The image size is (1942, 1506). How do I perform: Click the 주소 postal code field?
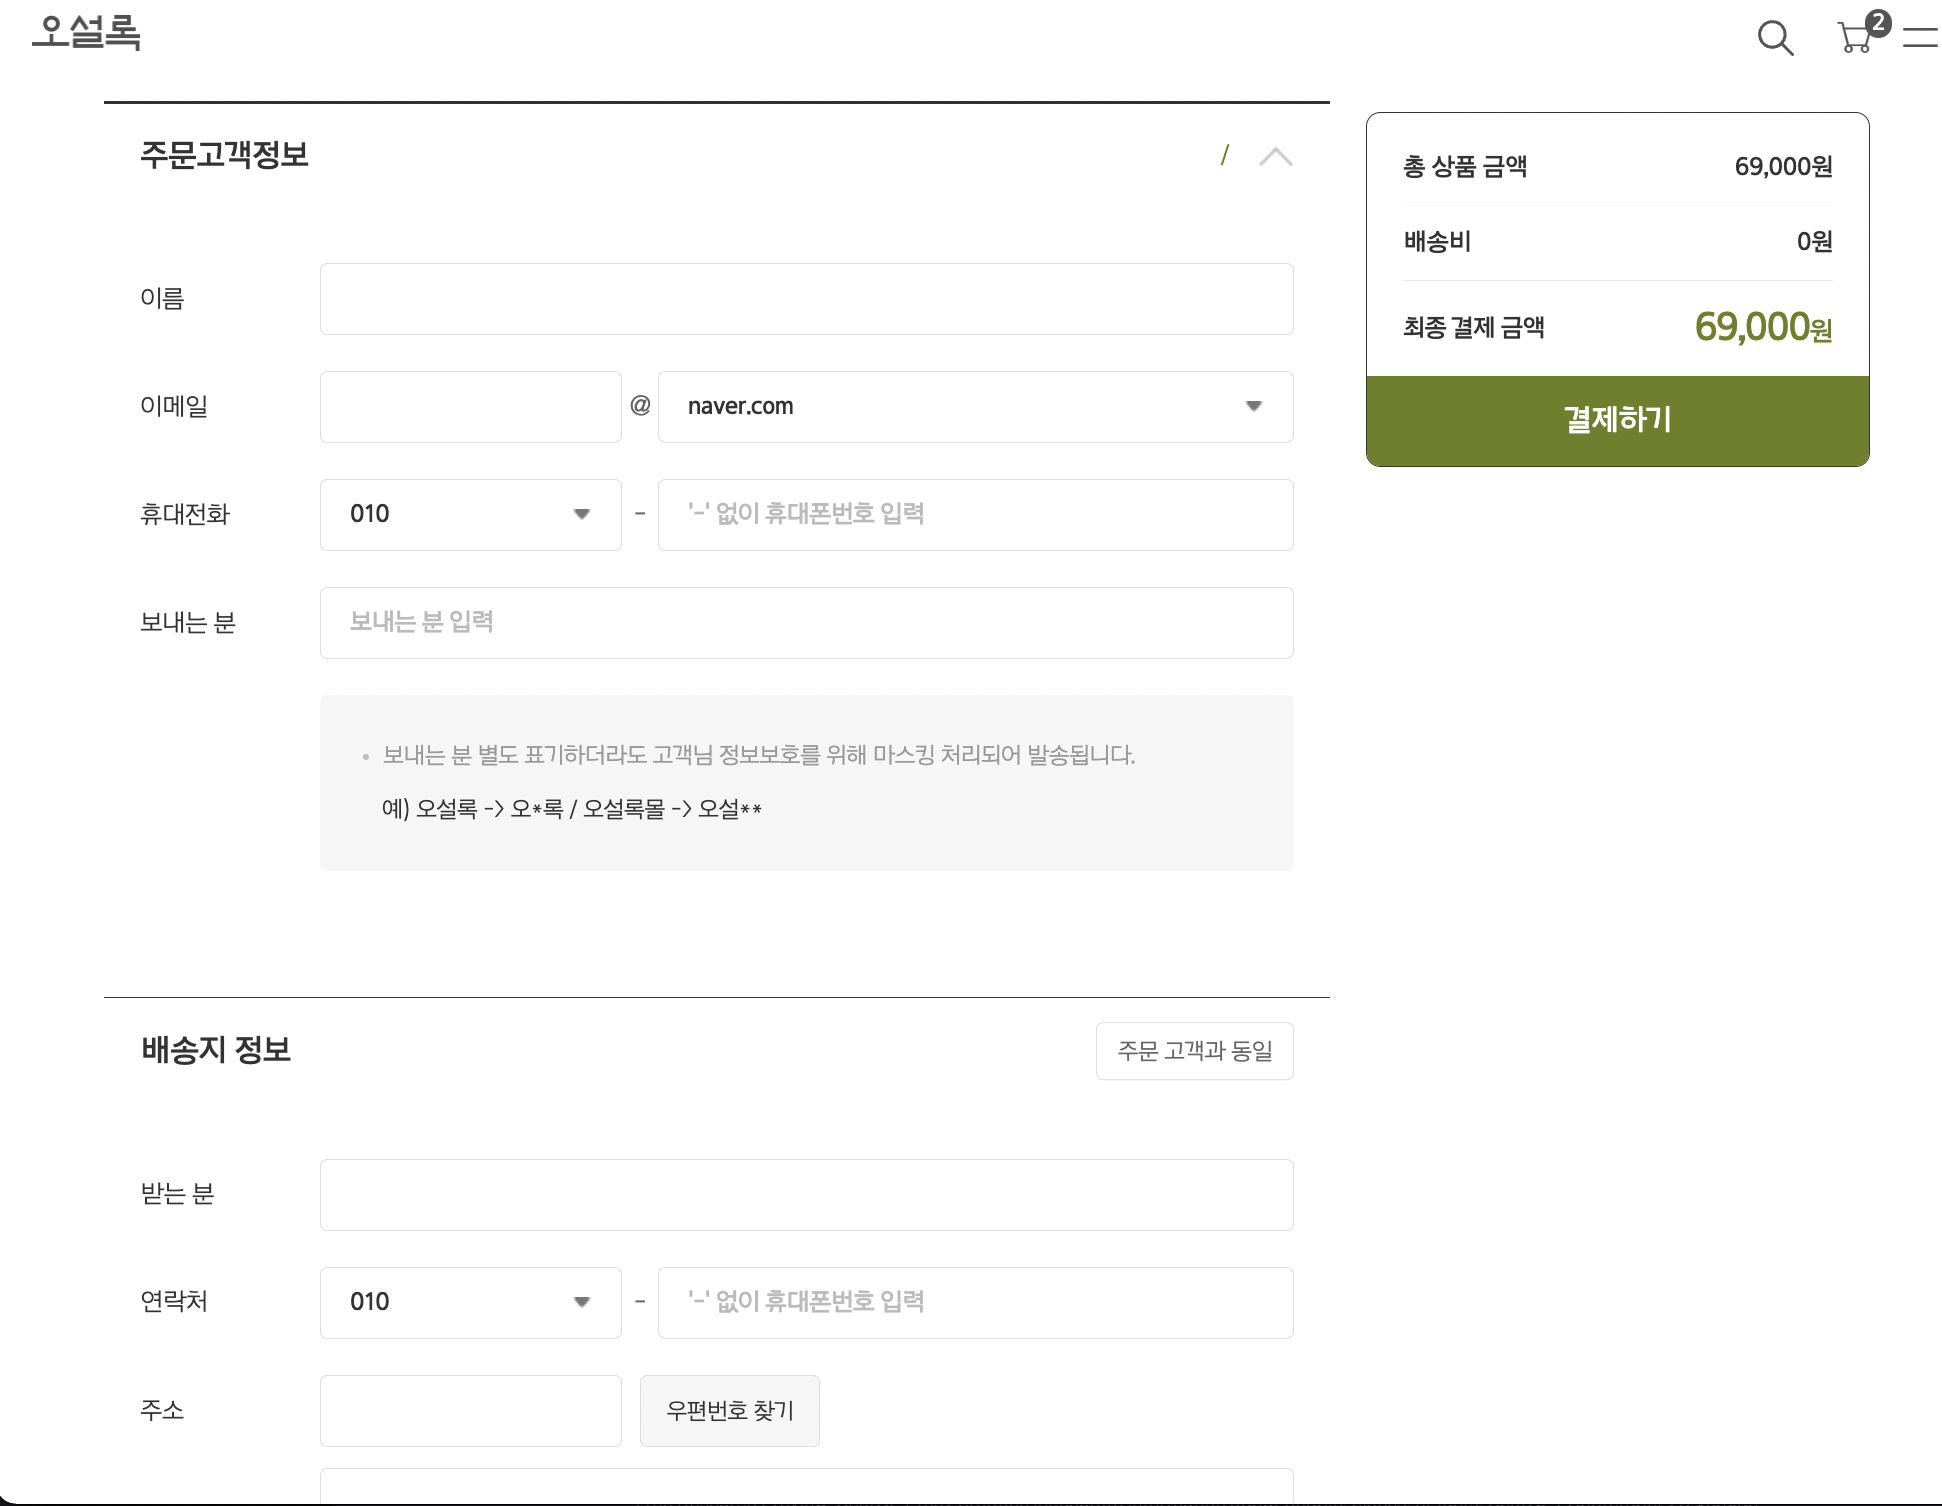click(x=470, y=1411)
